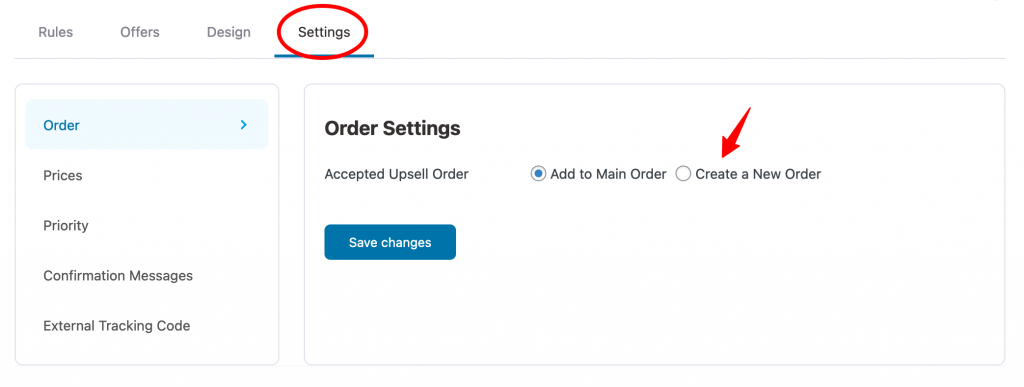Screen dimensions: 1024x387
Task: Select the Add to Main Order radio button
Action: (x=538, y=174)
